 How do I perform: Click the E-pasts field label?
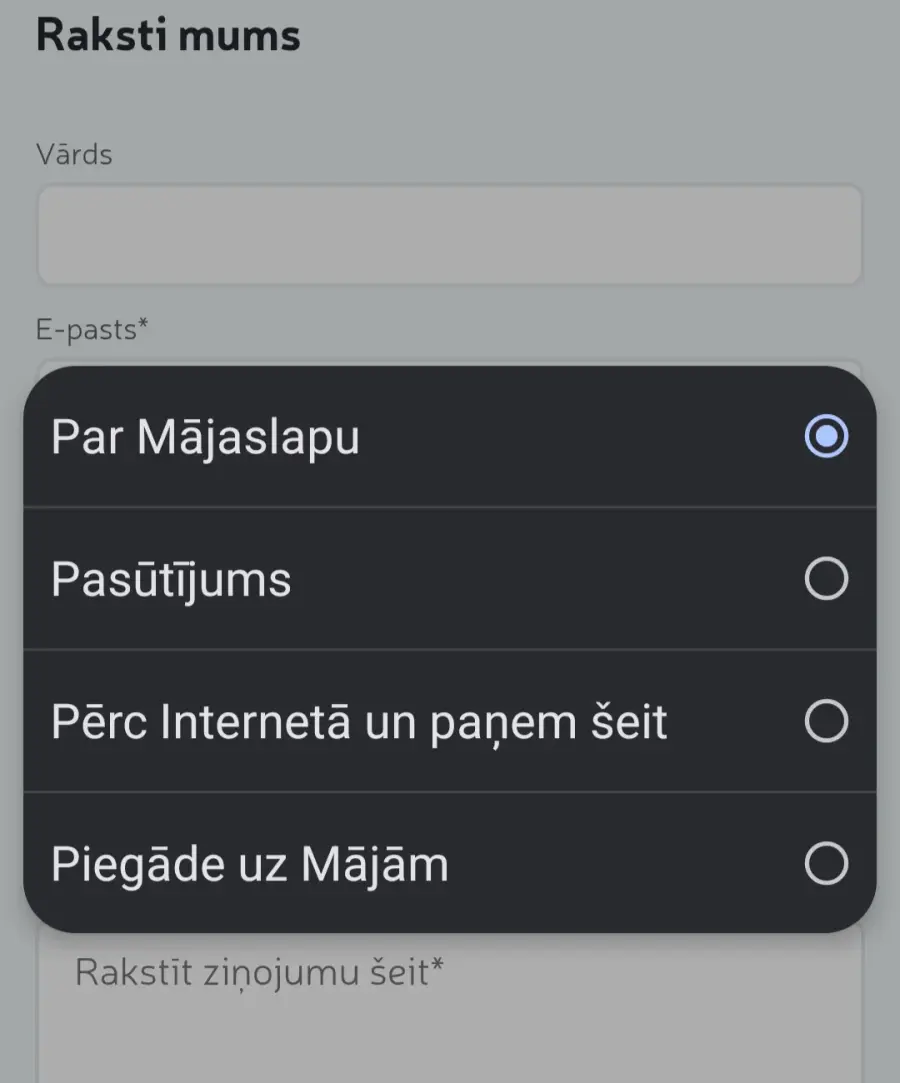coord(86,329)
